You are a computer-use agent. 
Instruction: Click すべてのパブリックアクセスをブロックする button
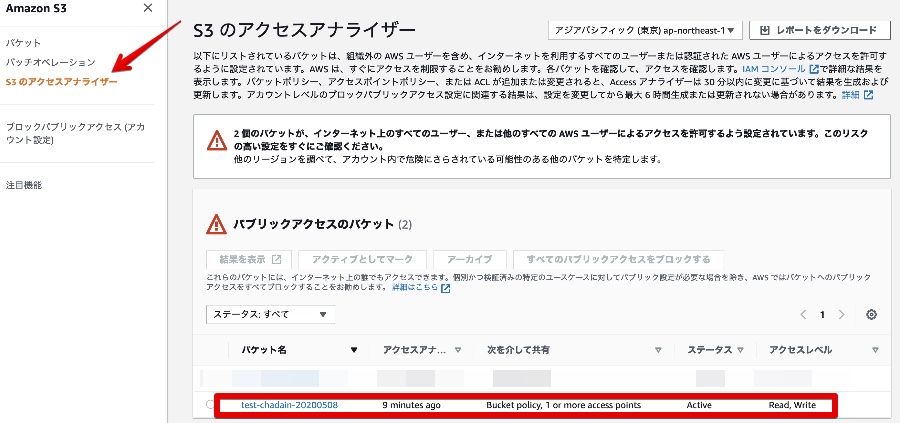[x=618, y=259]
